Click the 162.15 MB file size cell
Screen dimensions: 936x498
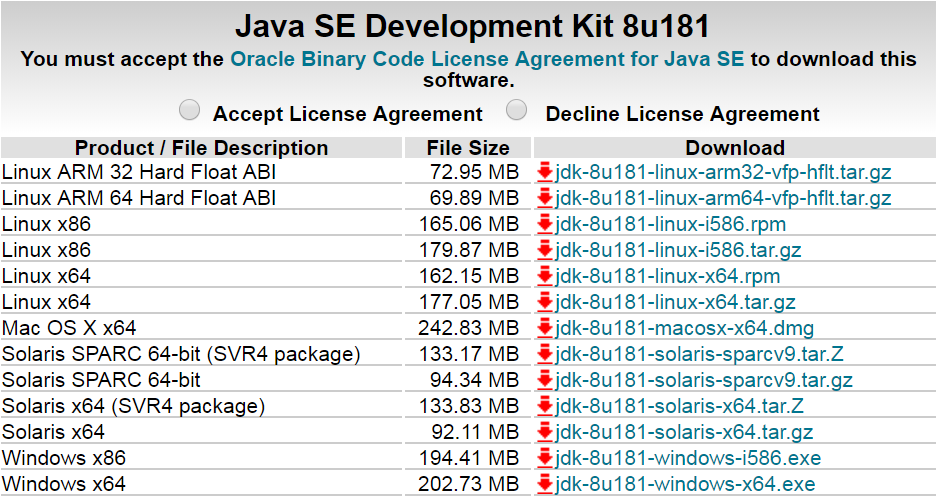click(469, 276)
